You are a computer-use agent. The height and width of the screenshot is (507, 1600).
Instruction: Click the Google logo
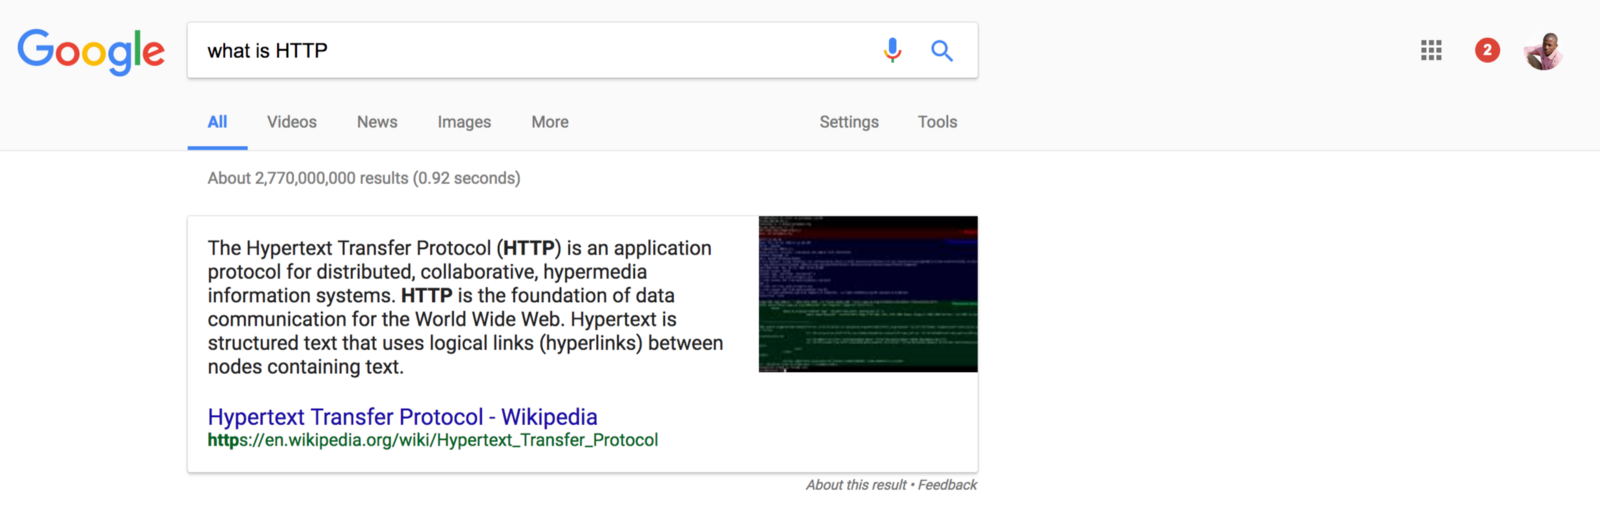(91, 51)
